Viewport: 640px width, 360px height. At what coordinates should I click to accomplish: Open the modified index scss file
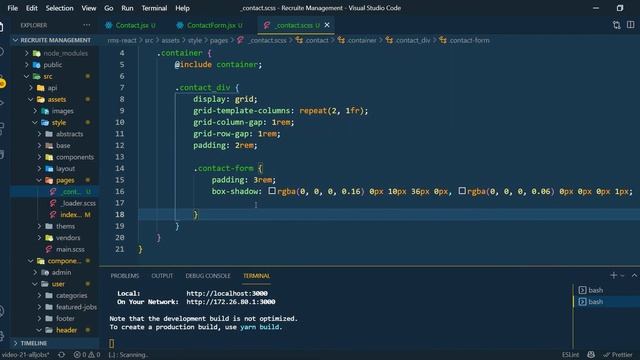[70, 215]
